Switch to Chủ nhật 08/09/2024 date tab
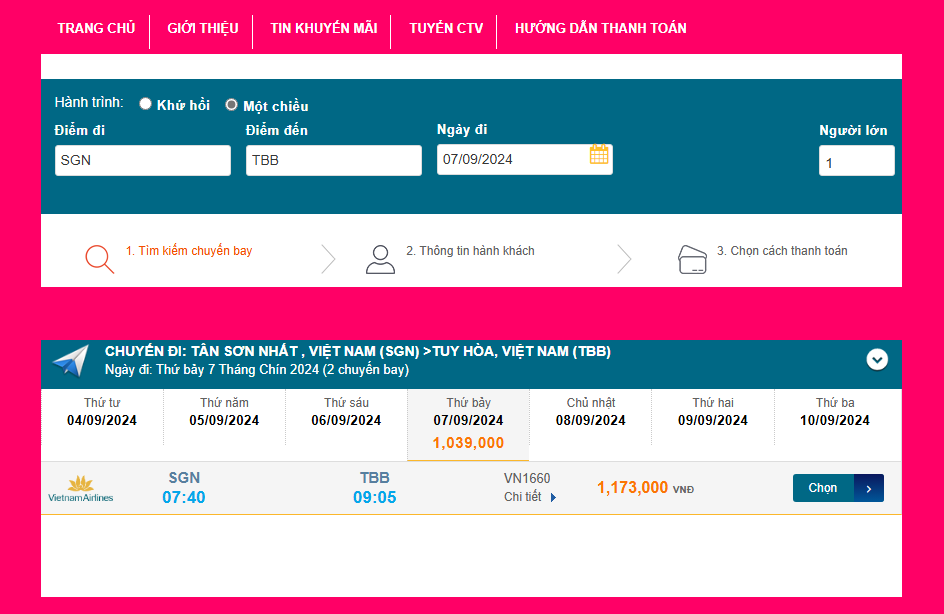 tap(590, 412)
